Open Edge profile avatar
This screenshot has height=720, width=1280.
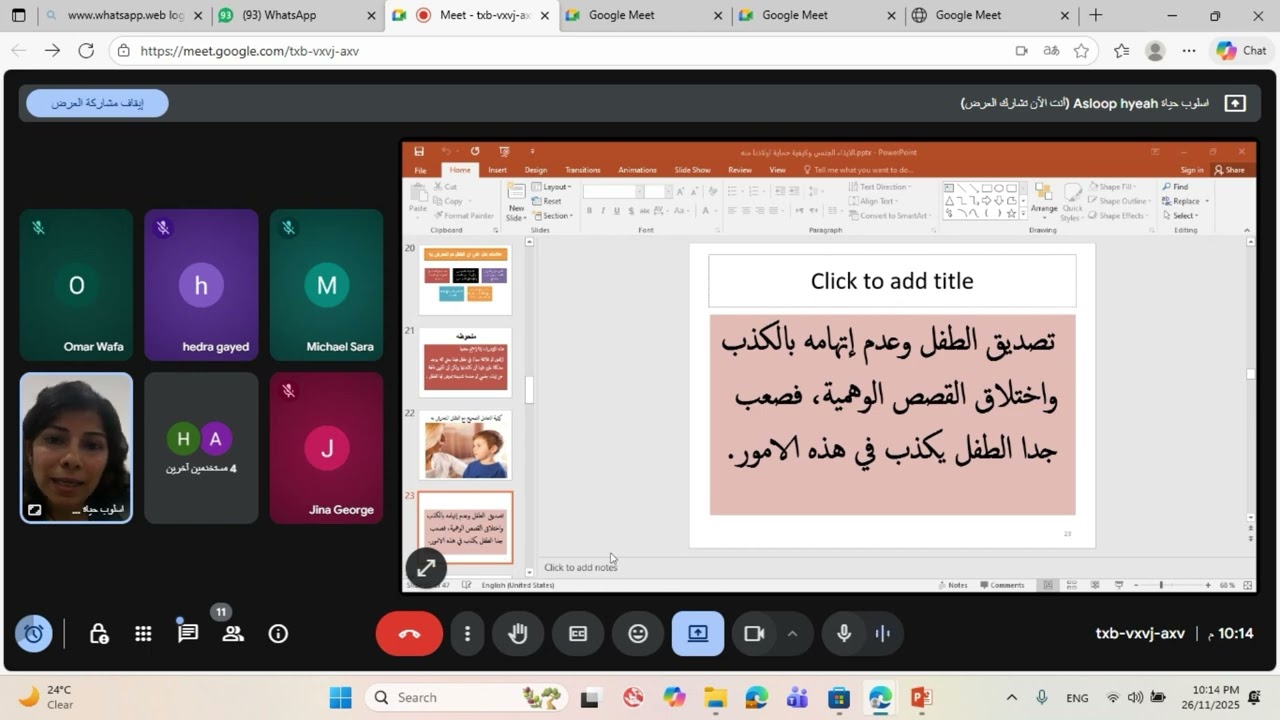click(x=1155, y=51)
